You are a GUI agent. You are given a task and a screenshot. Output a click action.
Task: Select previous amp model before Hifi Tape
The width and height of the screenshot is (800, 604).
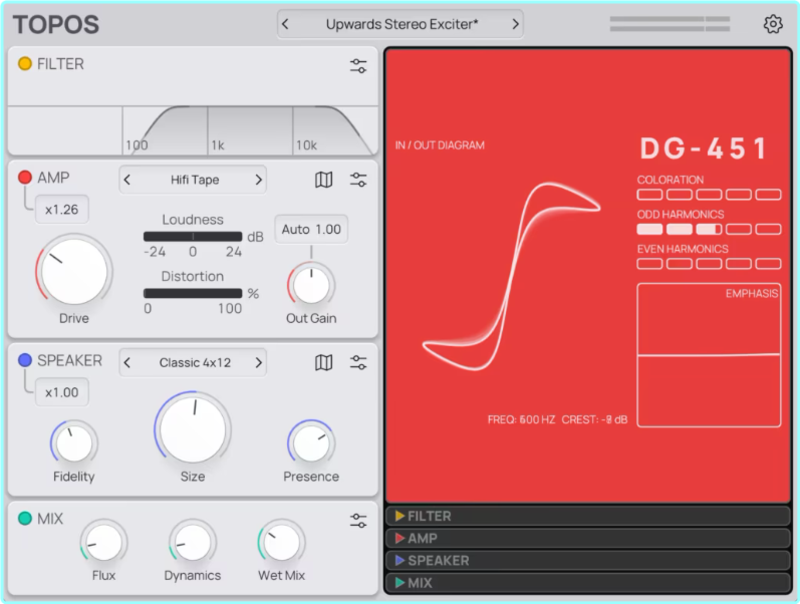128,180
